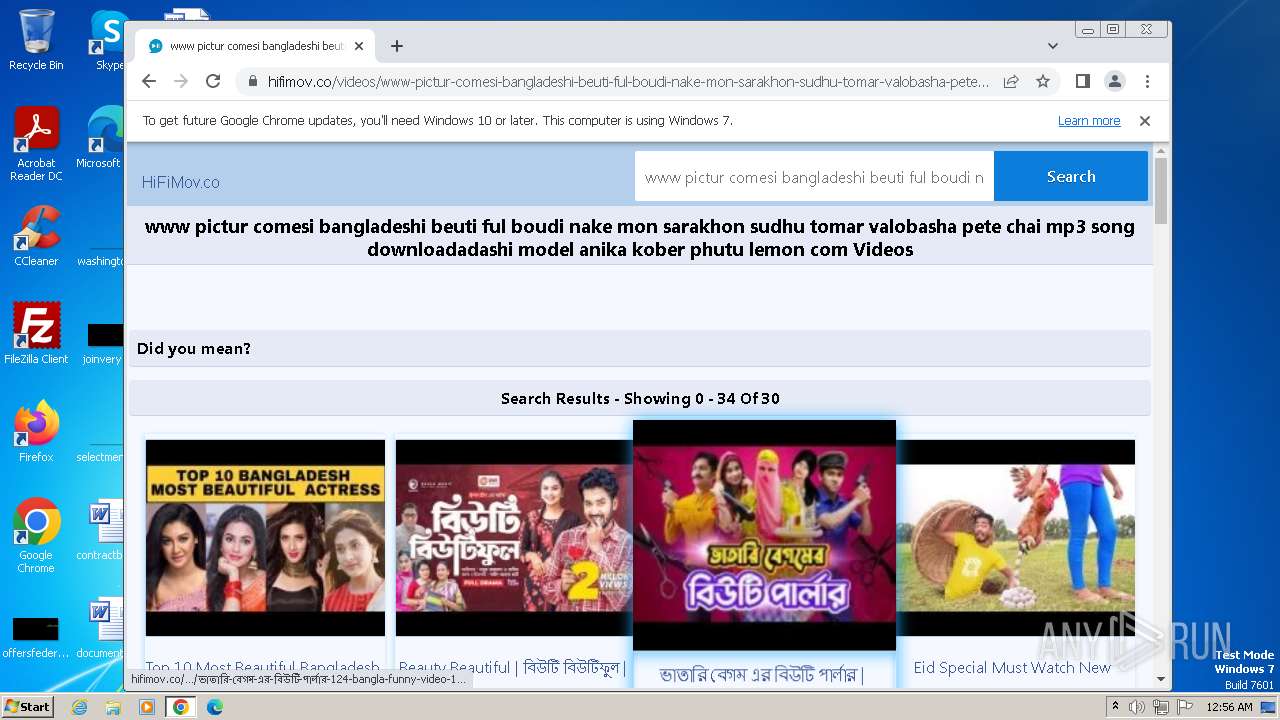This screenshot has height=720, width=1280.
Task: Click the volume speaker tray icon
Action: [1137, 707]
